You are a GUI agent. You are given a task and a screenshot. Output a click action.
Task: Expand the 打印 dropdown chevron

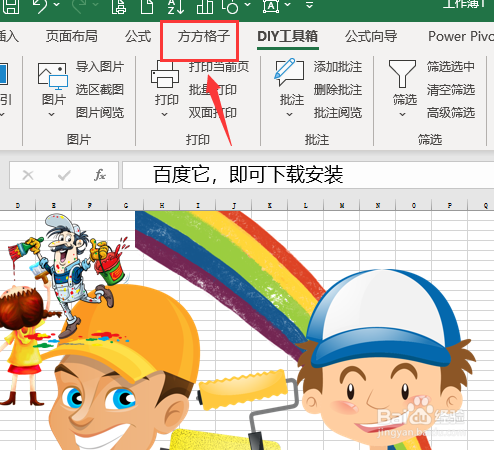pyautogui.click(x=164, y=114)
